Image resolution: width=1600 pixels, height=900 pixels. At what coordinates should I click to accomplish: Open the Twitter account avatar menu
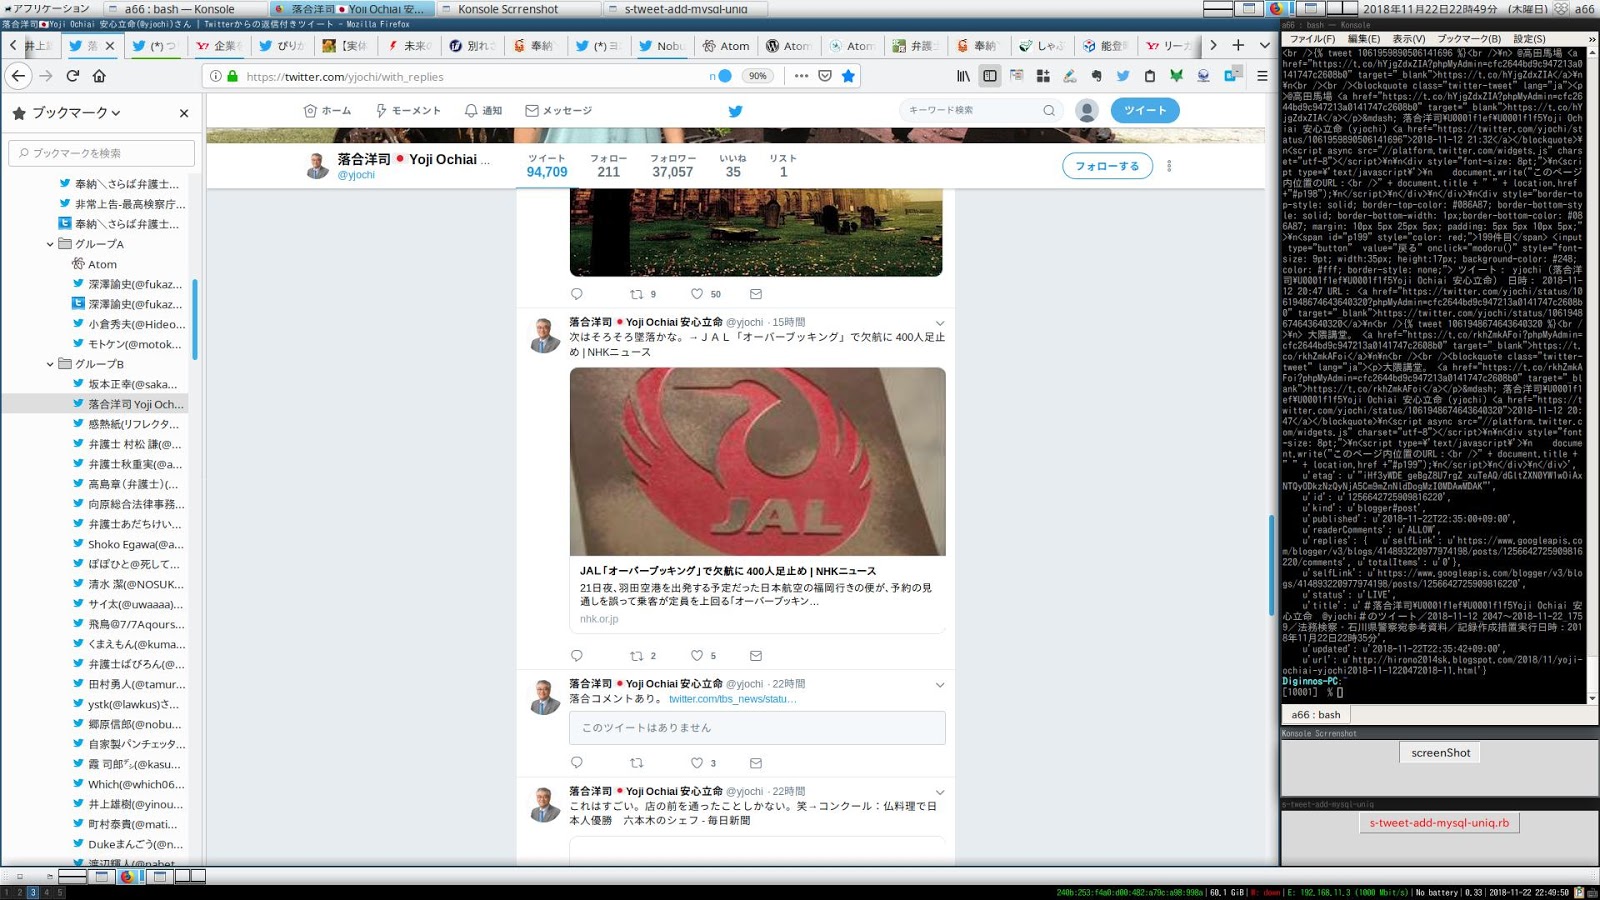click(x=1087, y=110)
